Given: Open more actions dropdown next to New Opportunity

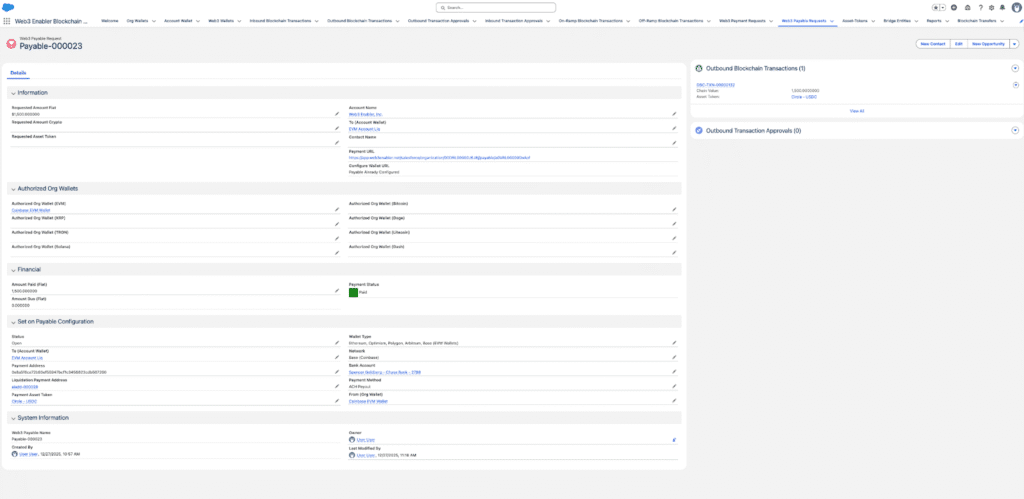Looking at the screenshot, I should pos(1014,44).
